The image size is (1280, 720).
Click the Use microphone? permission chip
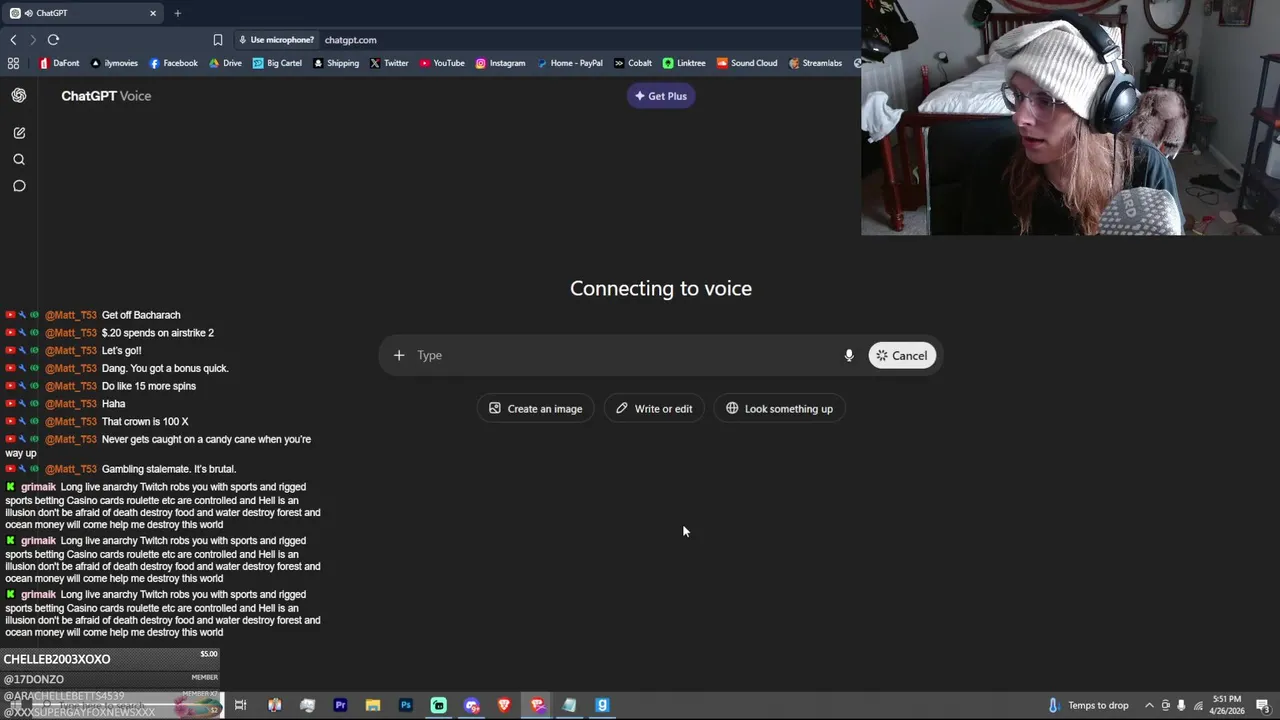277,40
